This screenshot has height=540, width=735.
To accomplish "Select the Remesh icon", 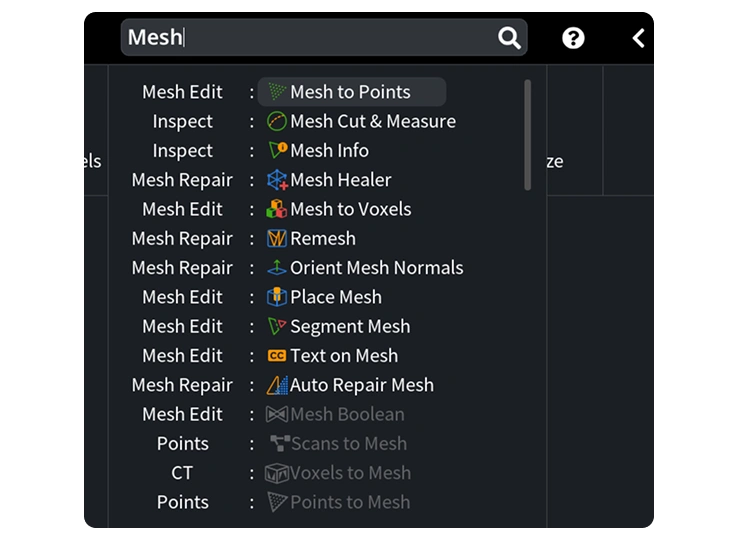I will pos(277,239).
